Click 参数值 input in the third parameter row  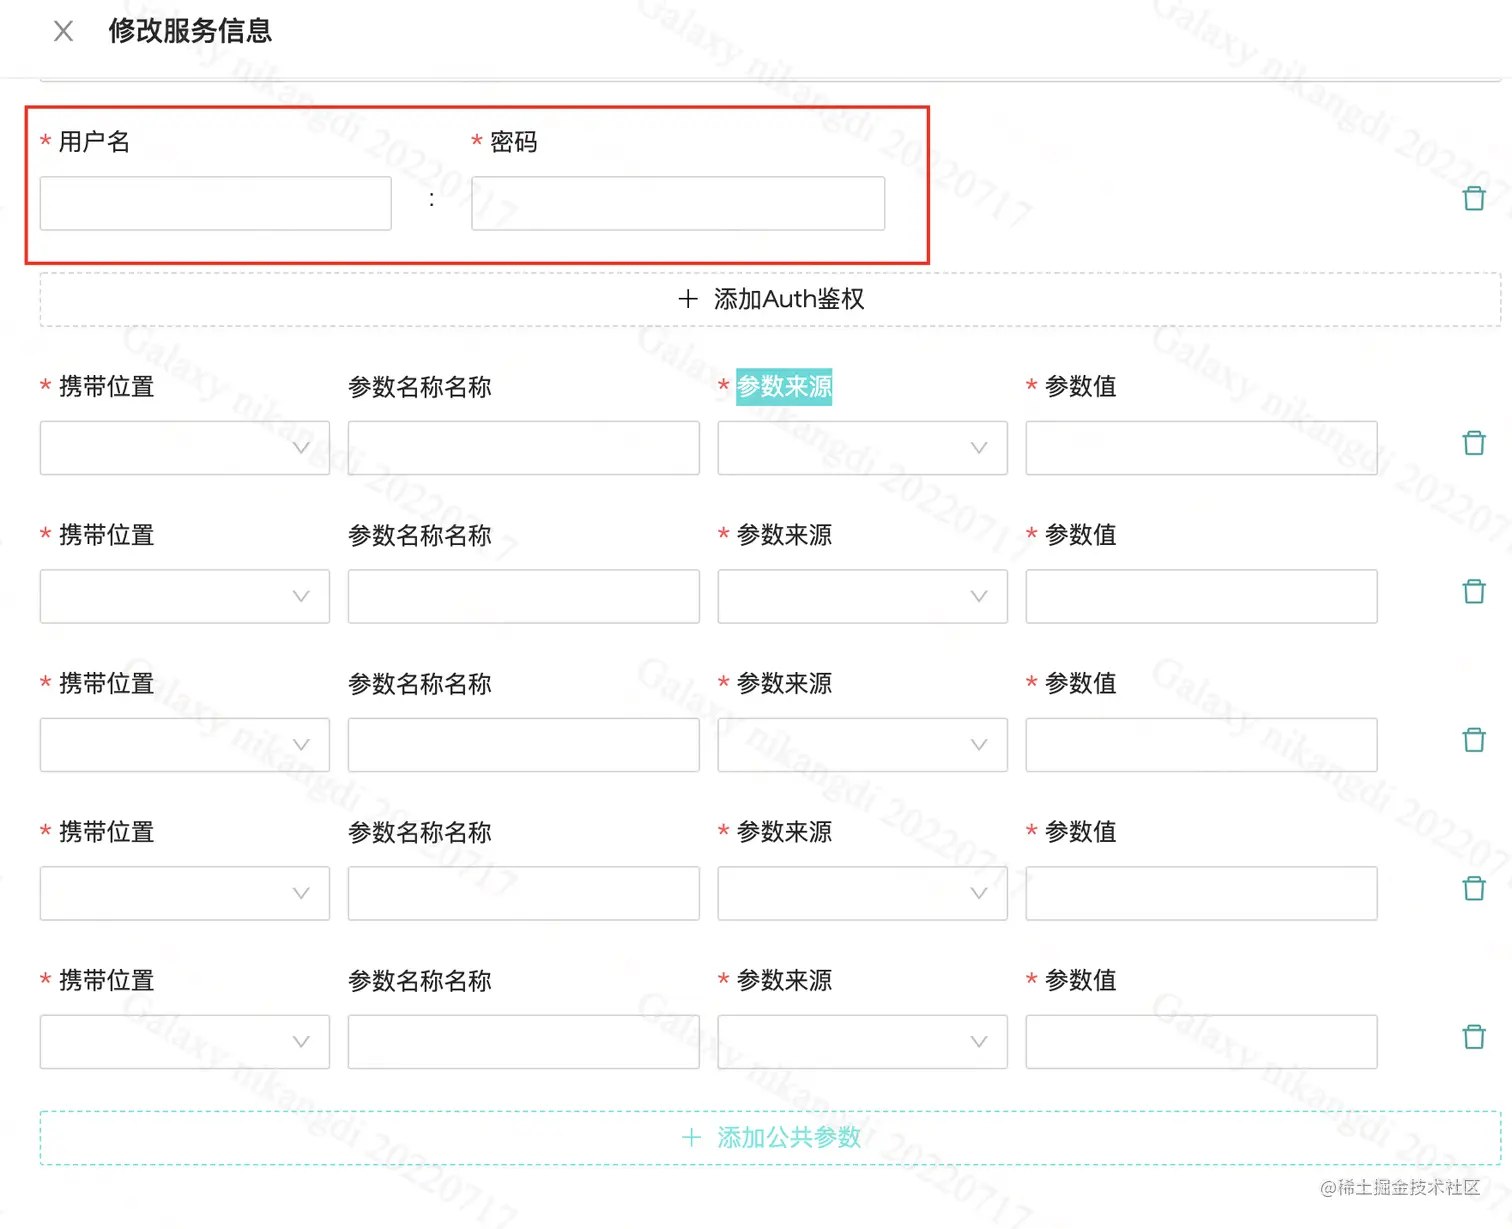(1201, 745)
